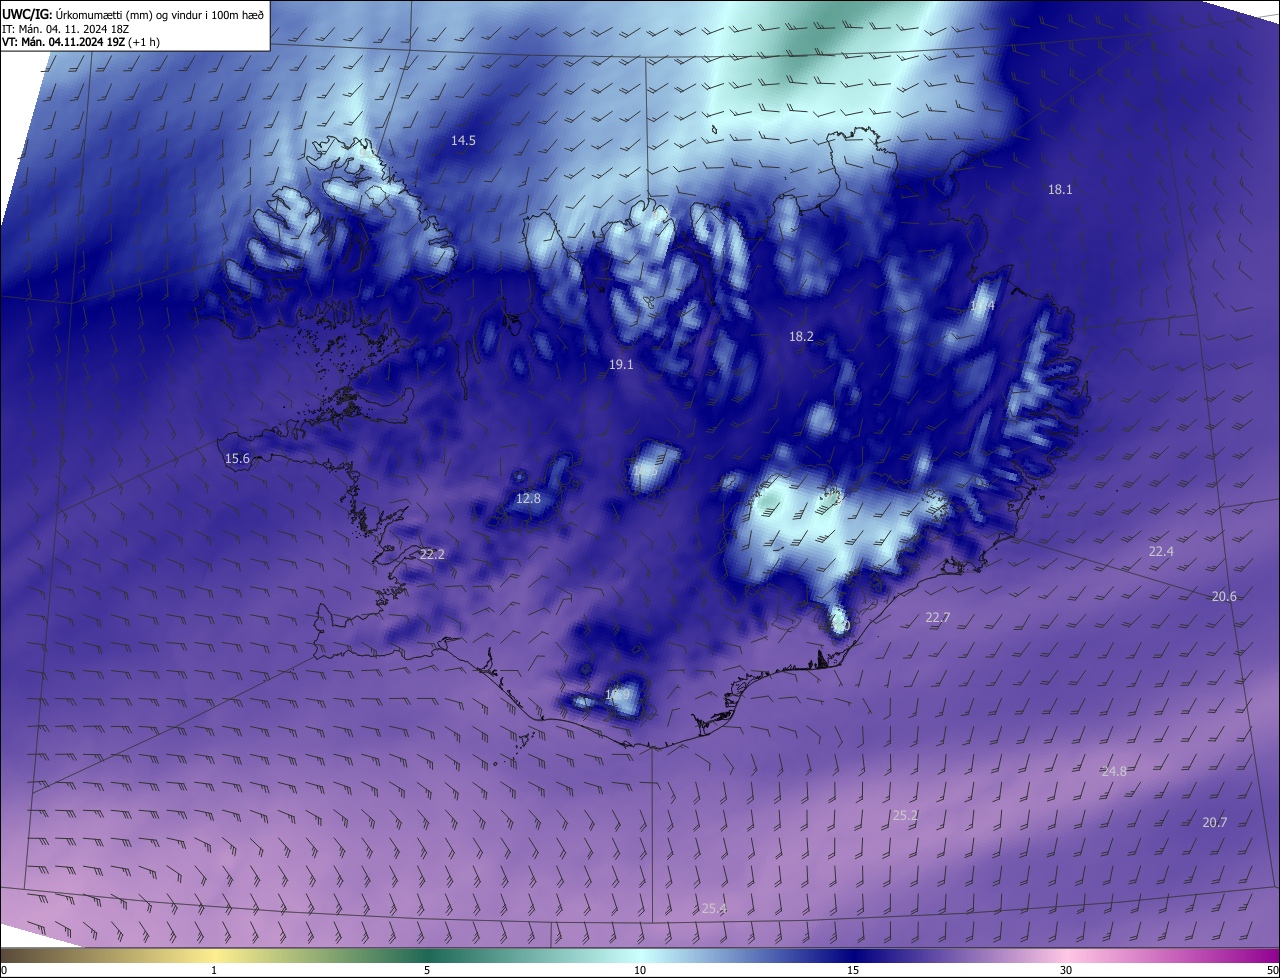
Task: Click the color scale label 50
Action: [x=1272, y=970]
